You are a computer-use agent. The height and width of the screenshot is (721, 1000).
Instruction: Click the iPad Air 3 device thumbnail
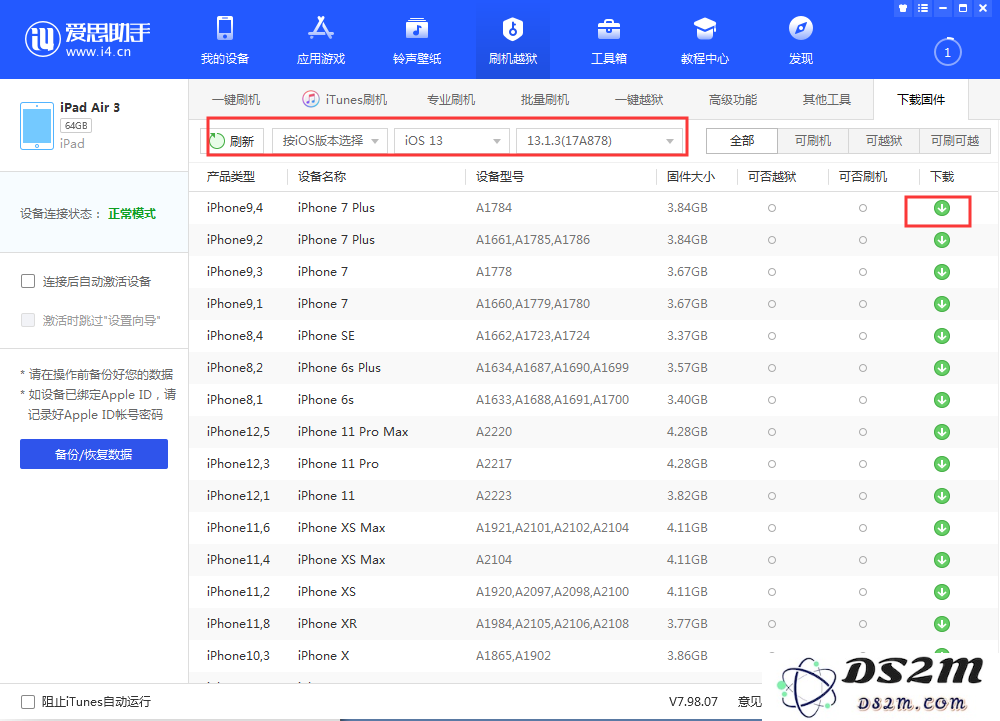click(36, 126)
